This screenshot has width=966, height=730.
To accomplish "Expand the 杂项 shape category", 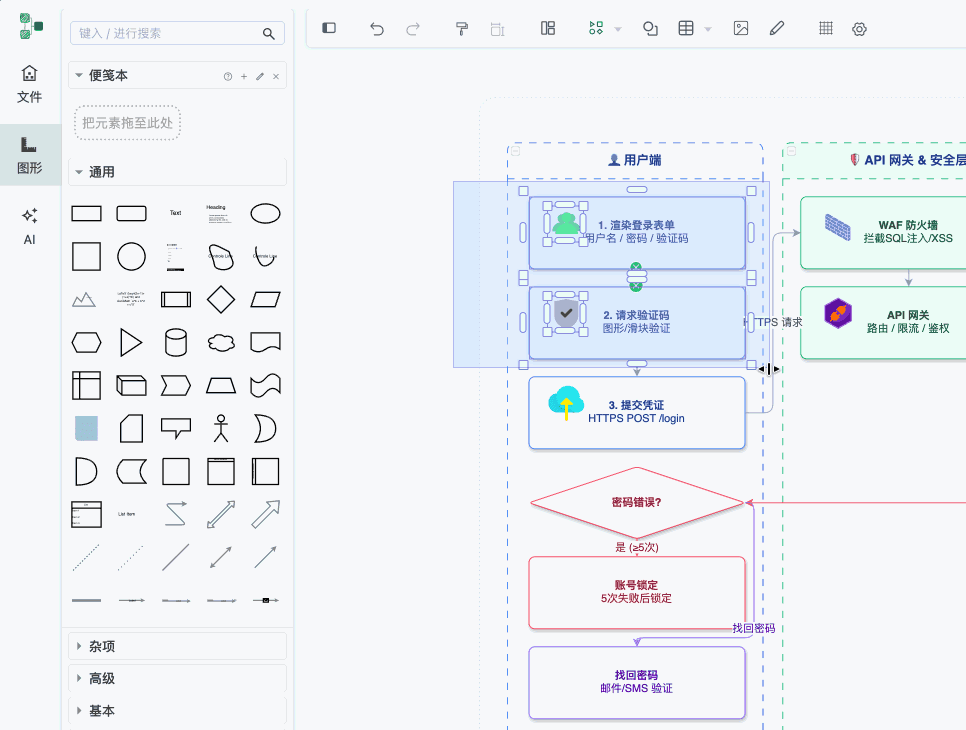I will coord(102,647).
